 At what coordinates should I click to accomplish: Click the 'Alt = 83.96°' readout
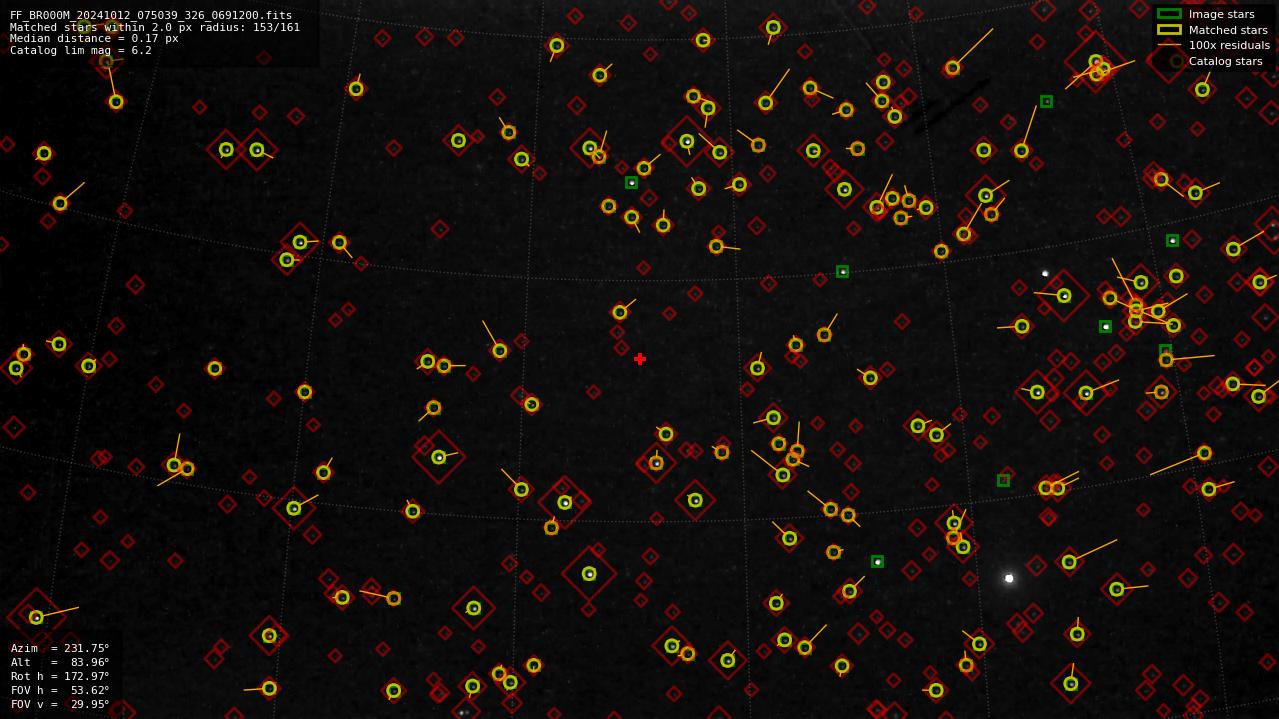click(x=60, y=662)
